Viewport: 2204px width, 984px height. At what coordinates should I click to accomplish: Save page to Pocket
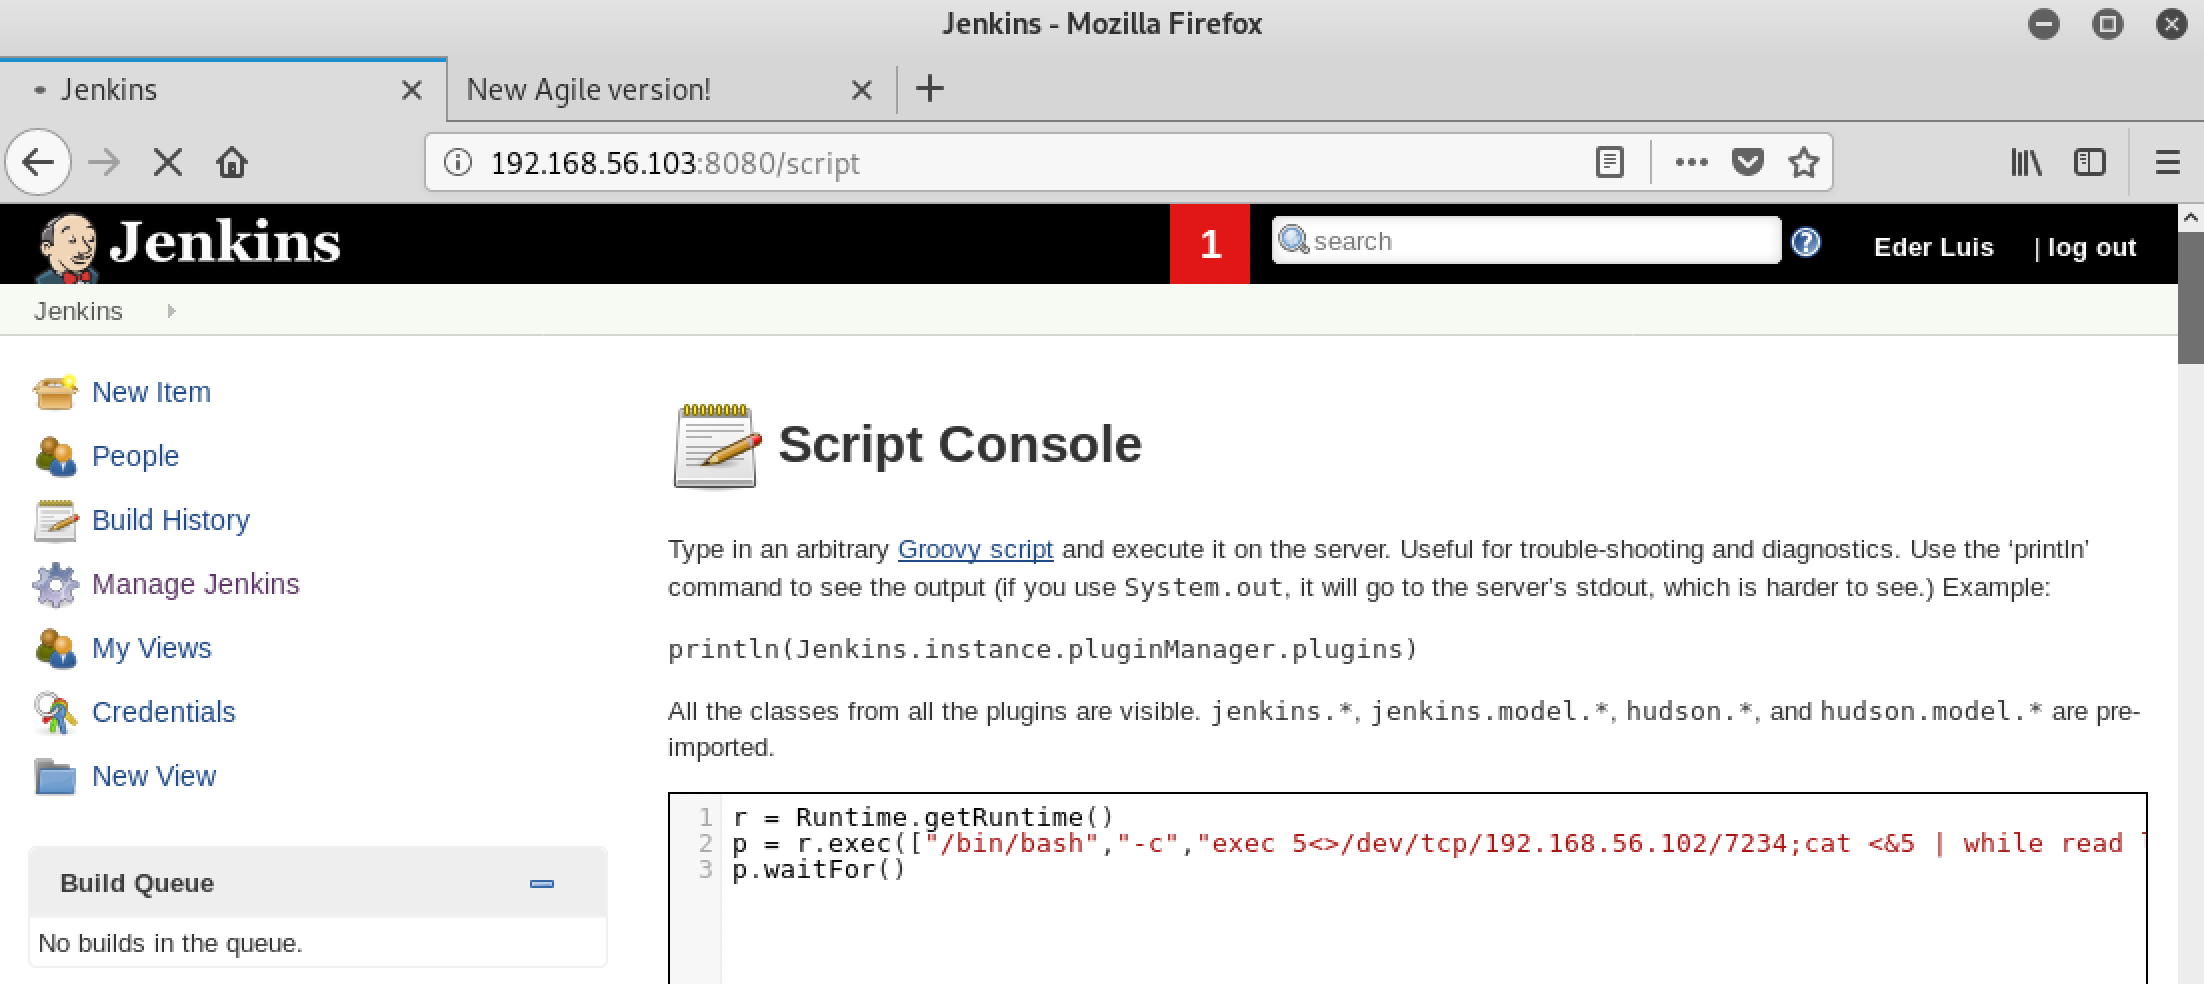click(x=1747, y=162)
